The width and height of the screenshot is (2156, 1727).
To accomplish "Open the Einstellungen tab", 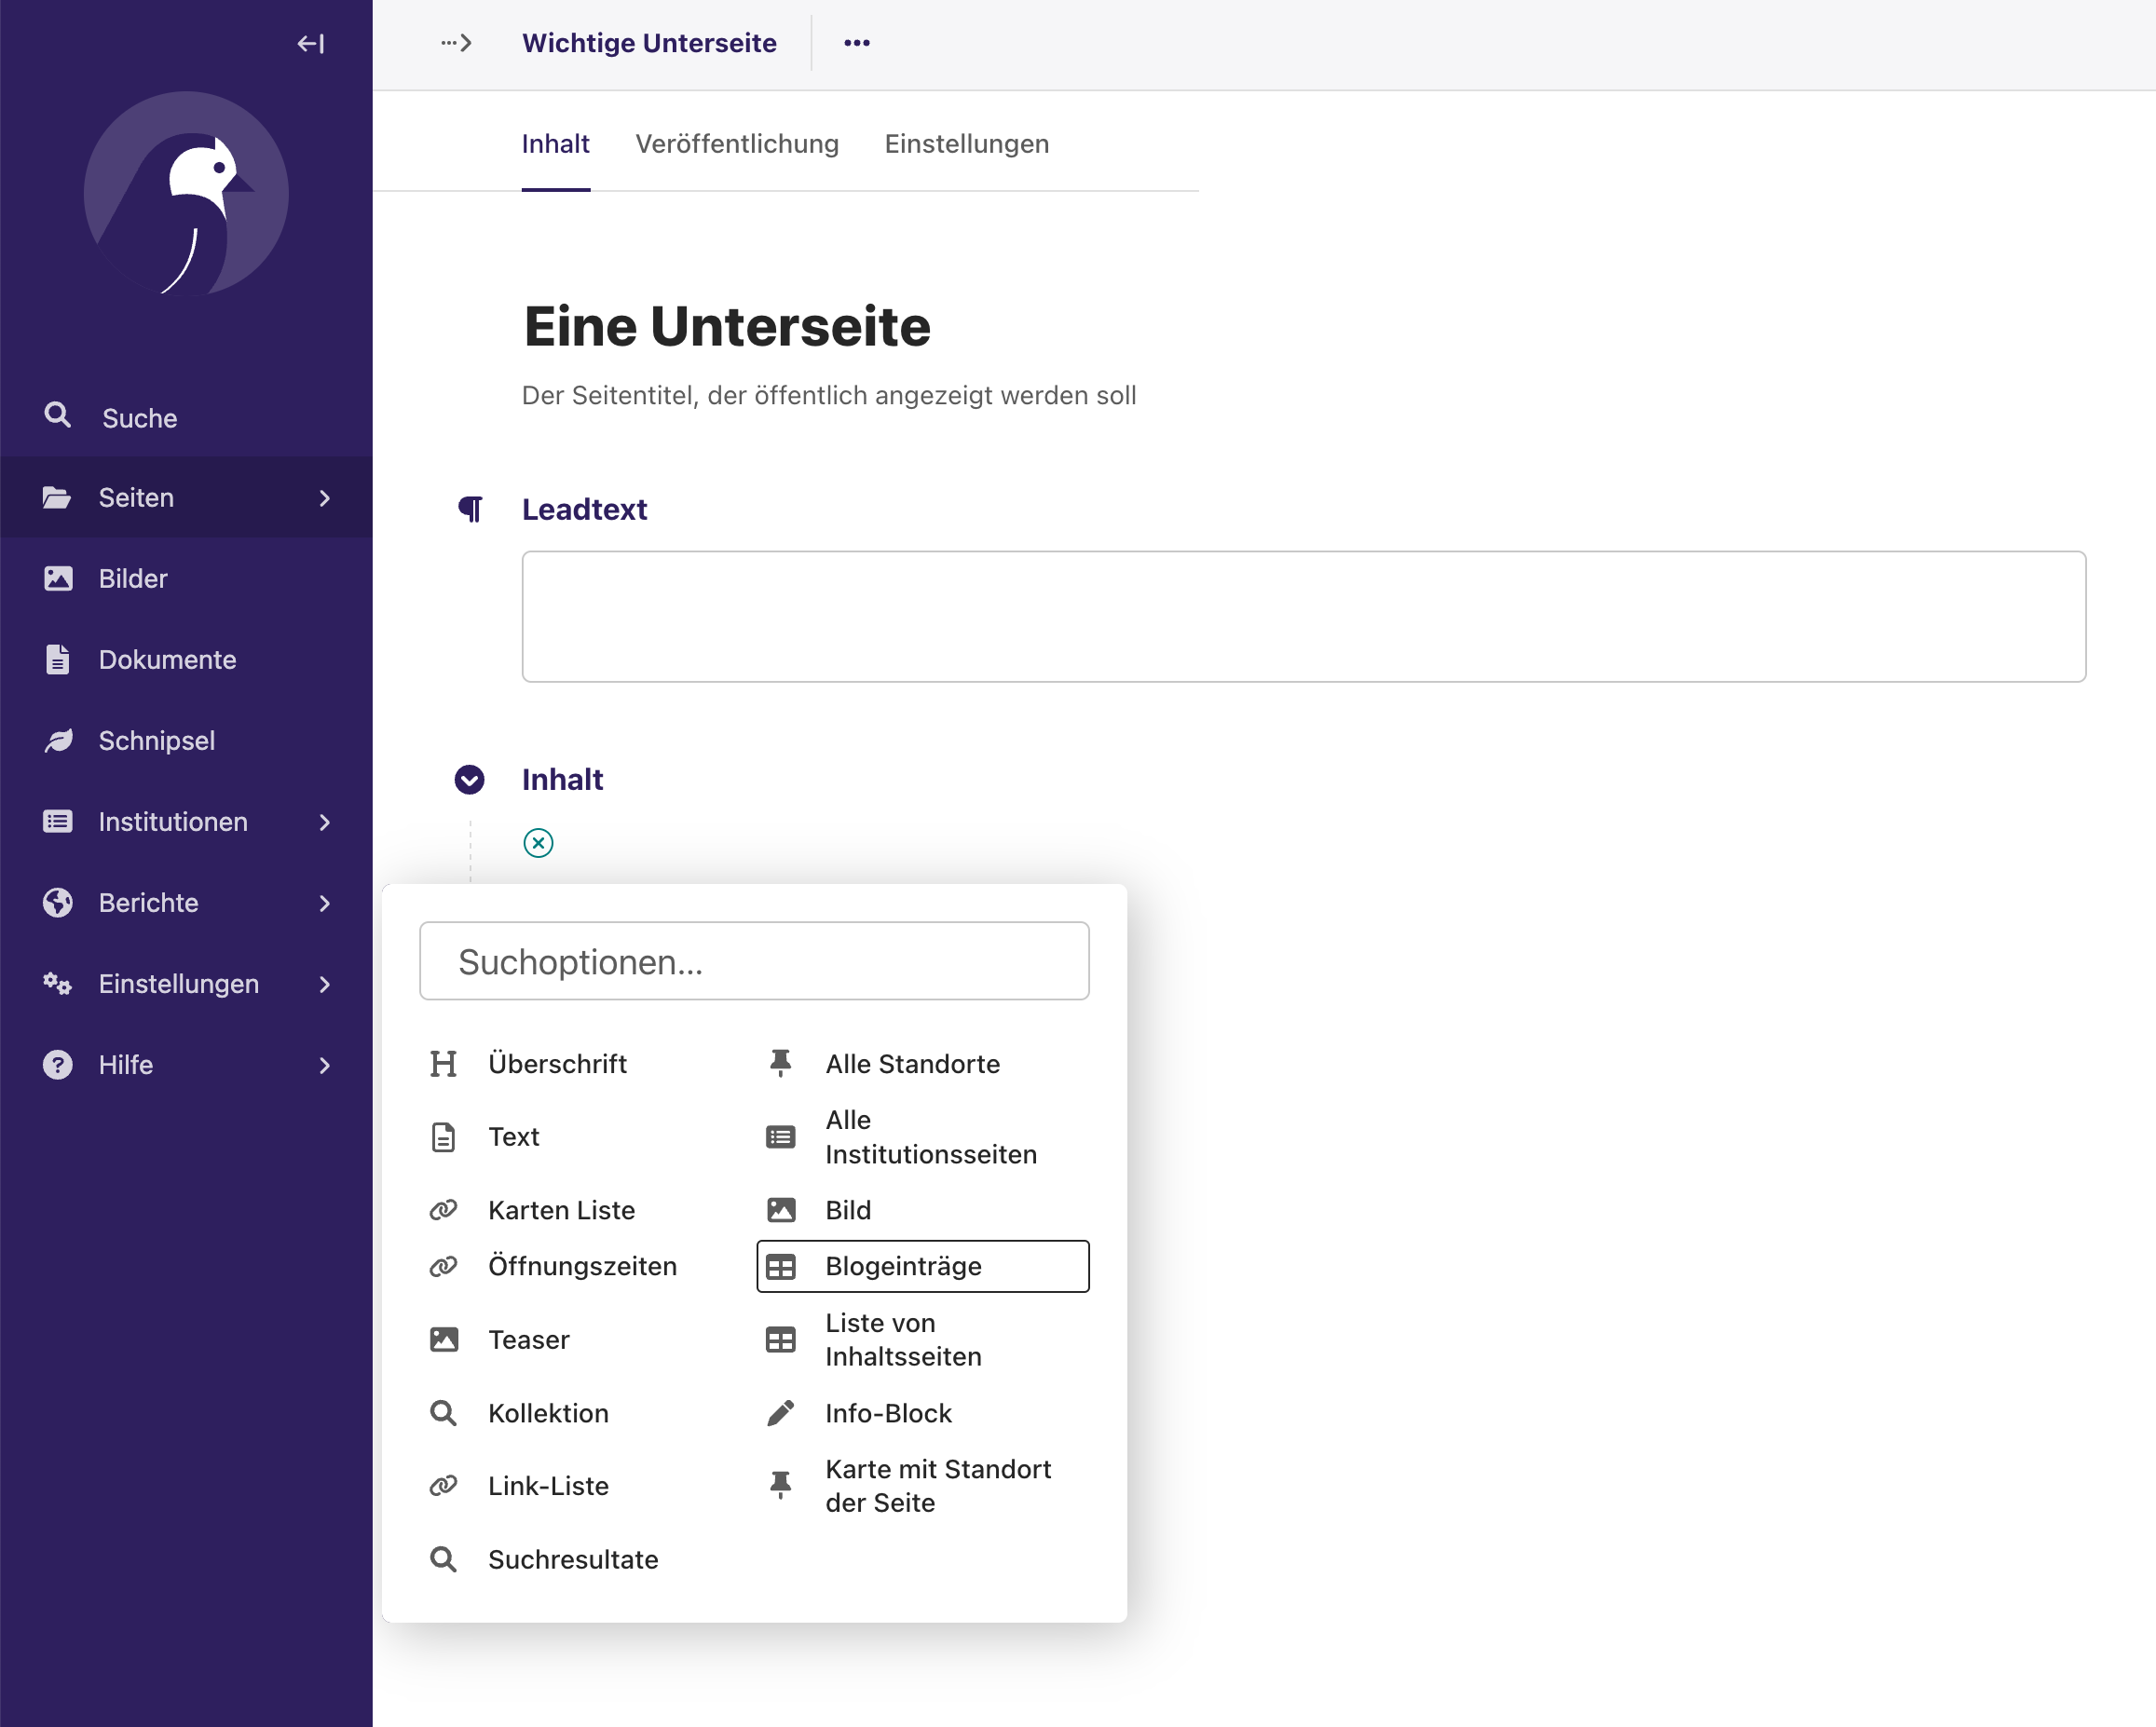I will (x=967, y=144).
